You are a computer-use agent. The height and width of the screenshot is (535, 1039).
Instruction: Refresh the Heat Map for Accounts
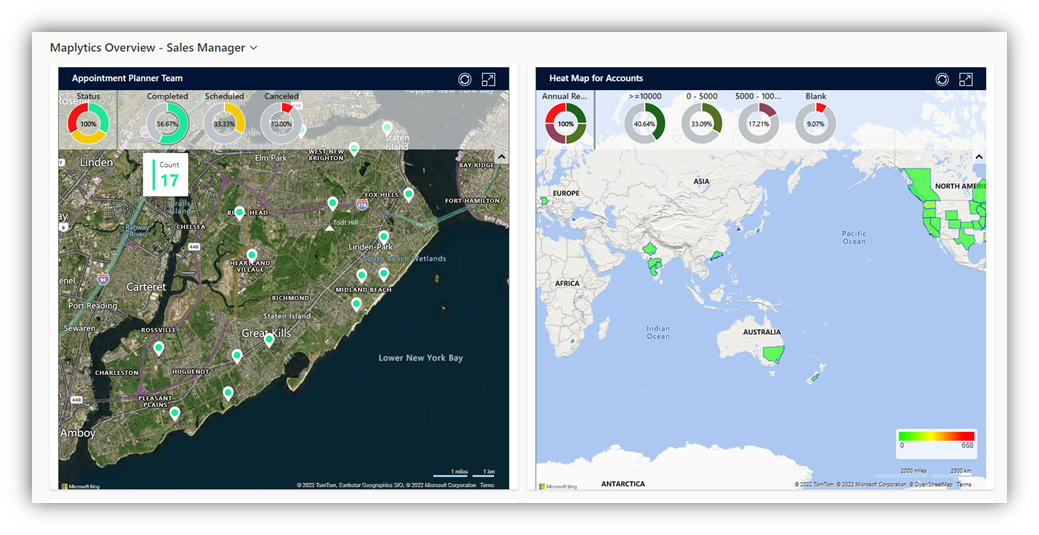(942, 79)
